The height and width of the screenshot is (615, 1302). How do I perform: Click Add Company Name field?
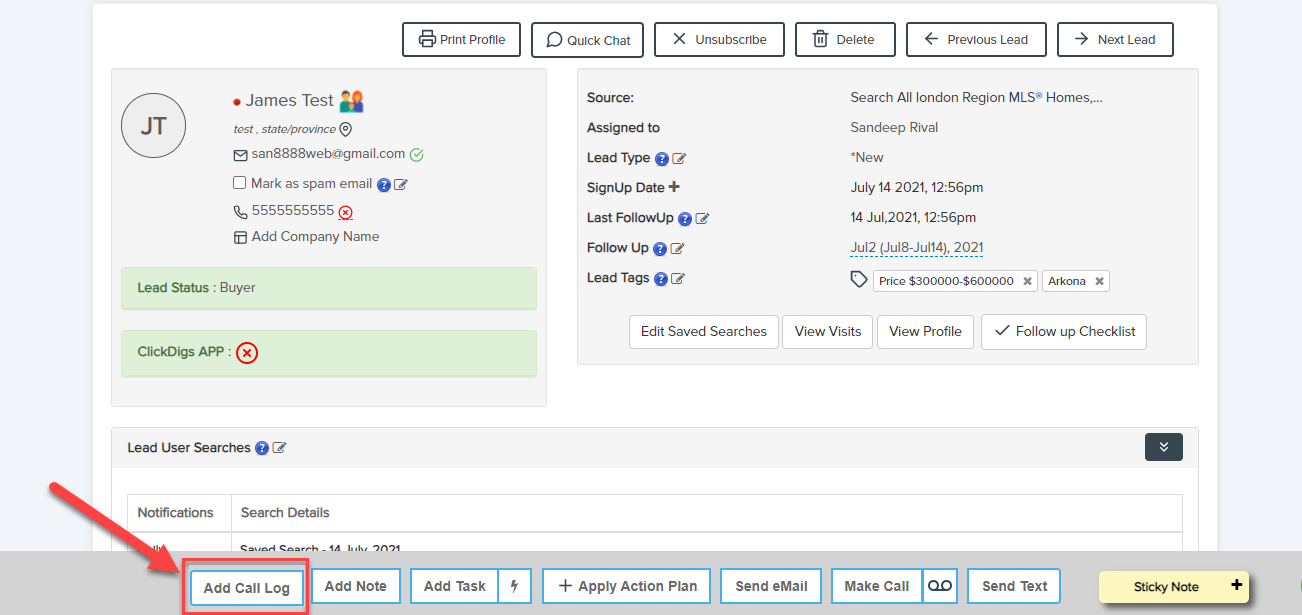click(x=315, y=237)
